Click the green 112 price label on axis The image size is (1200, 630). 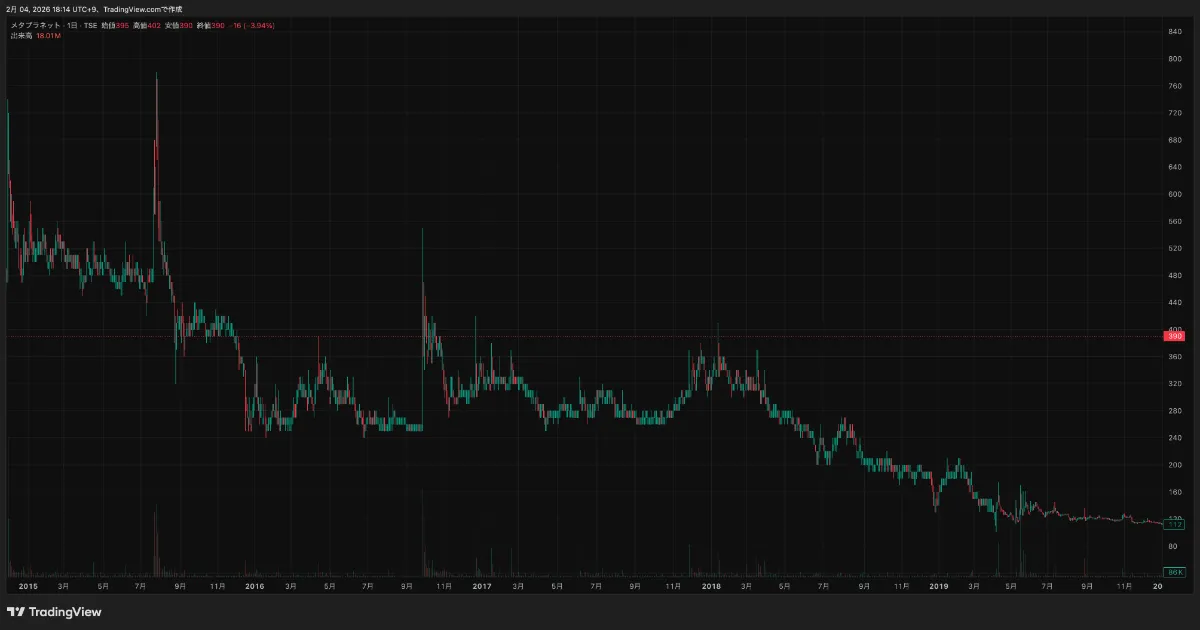[x=1175, y=524]
